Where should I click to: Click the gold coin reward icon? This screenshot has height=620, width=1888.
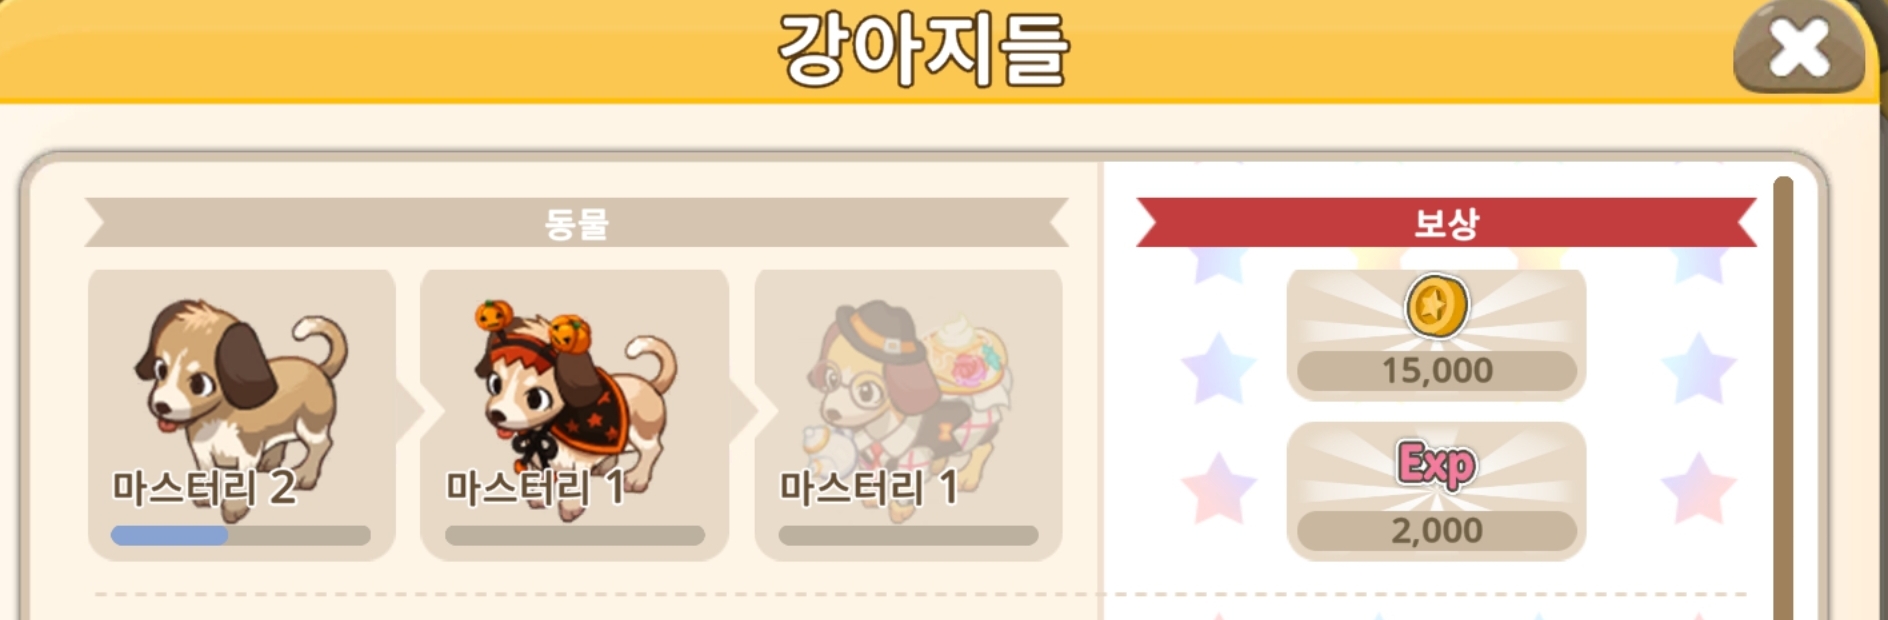pyautogui.click(x=1436, y=306)
